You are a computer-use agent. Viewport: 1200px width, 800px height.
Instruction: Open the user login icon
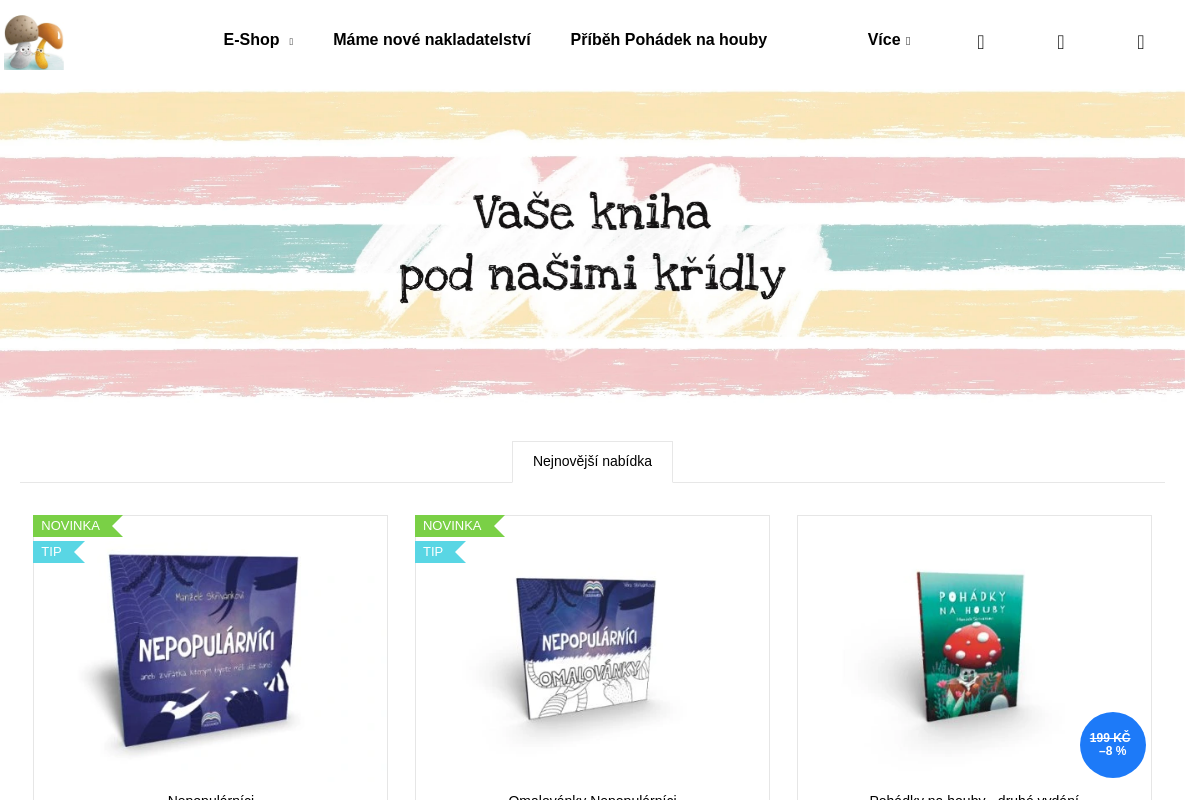click(1061, 42)
